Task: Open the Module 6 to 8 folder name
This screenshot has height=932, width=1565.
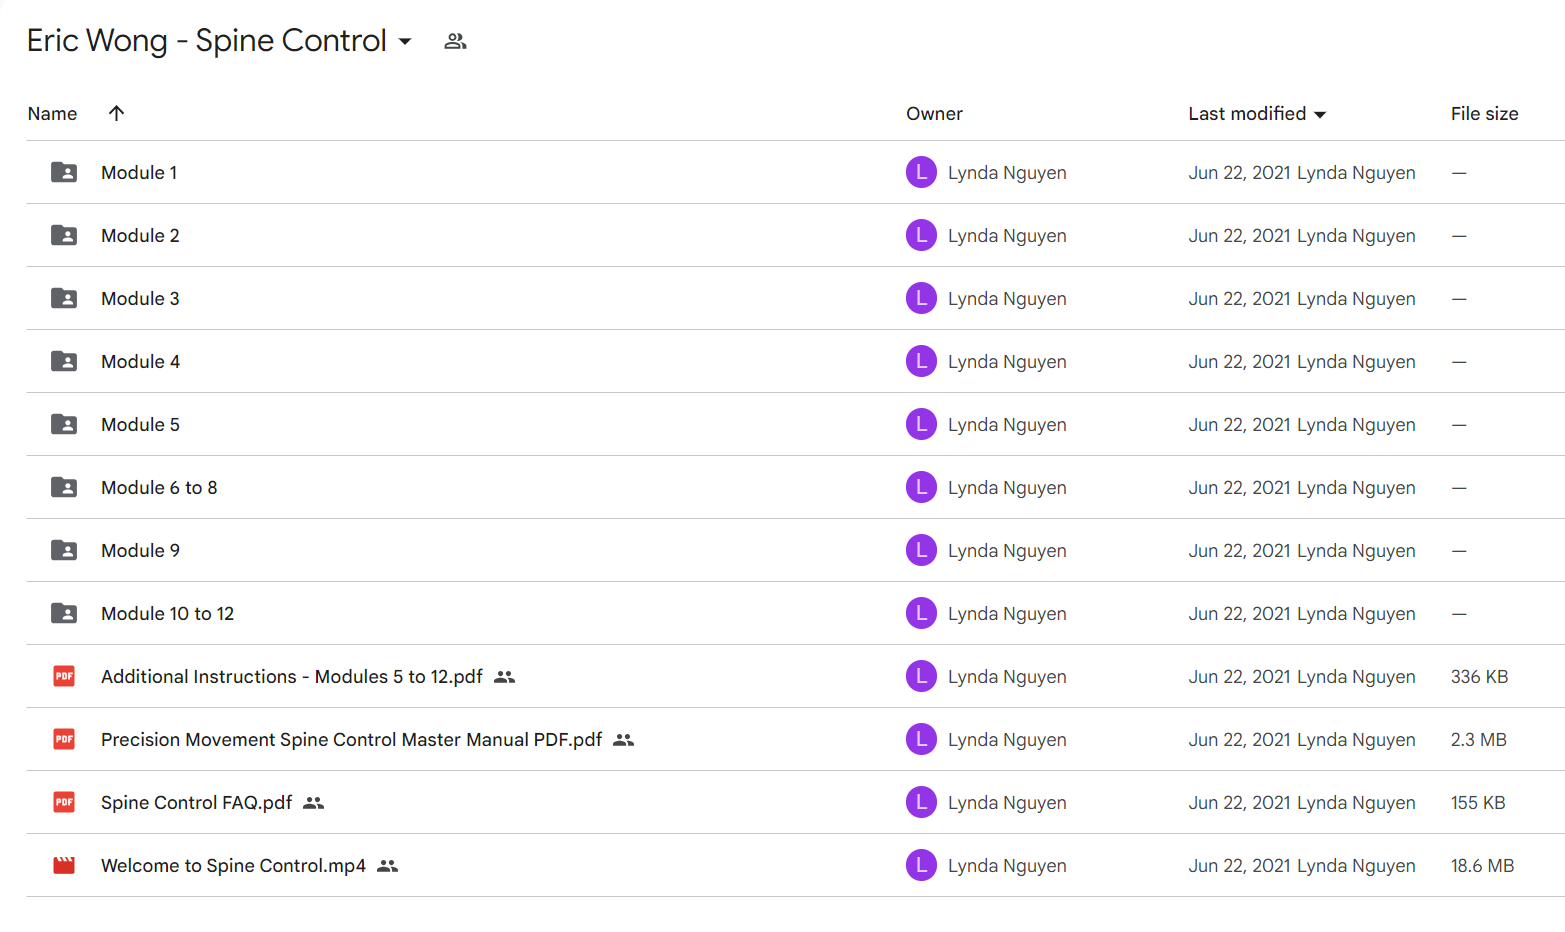Action: [x=159, y=488]
